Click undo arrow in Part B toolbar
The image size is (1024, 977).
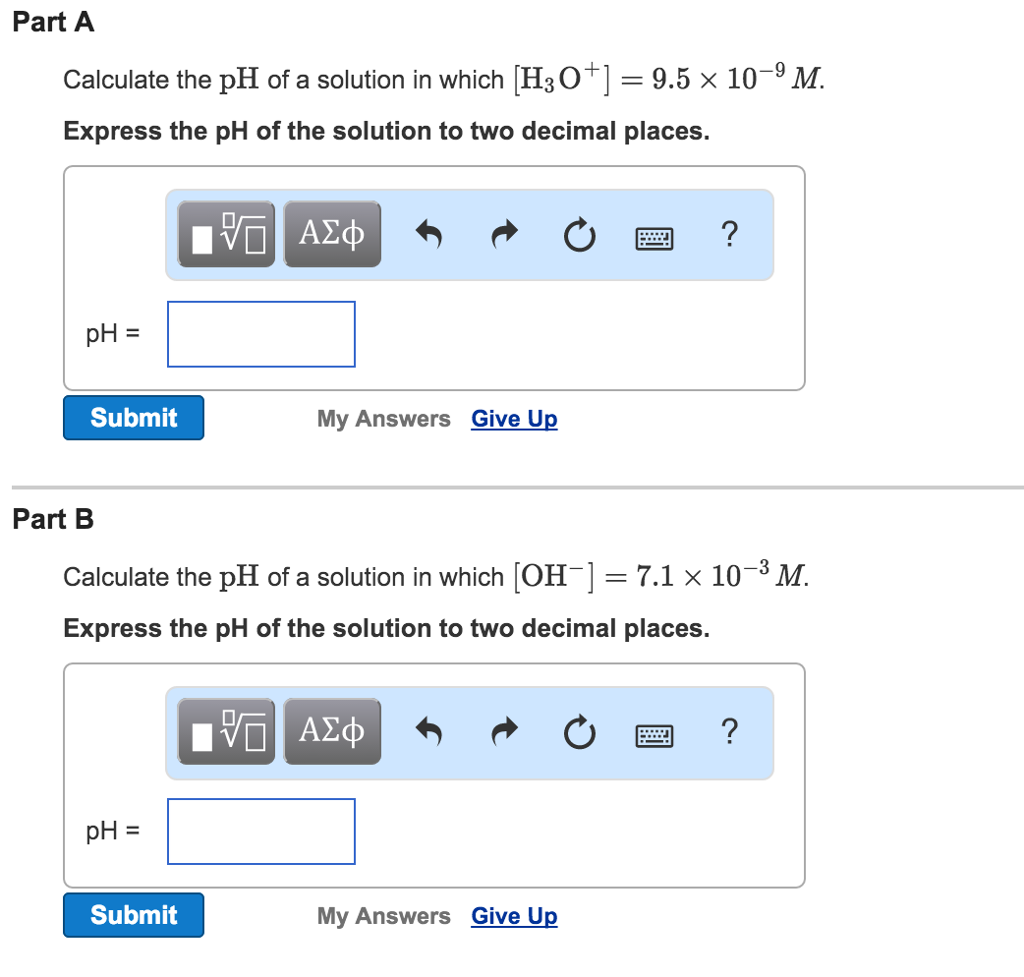(x=429, y=731)
